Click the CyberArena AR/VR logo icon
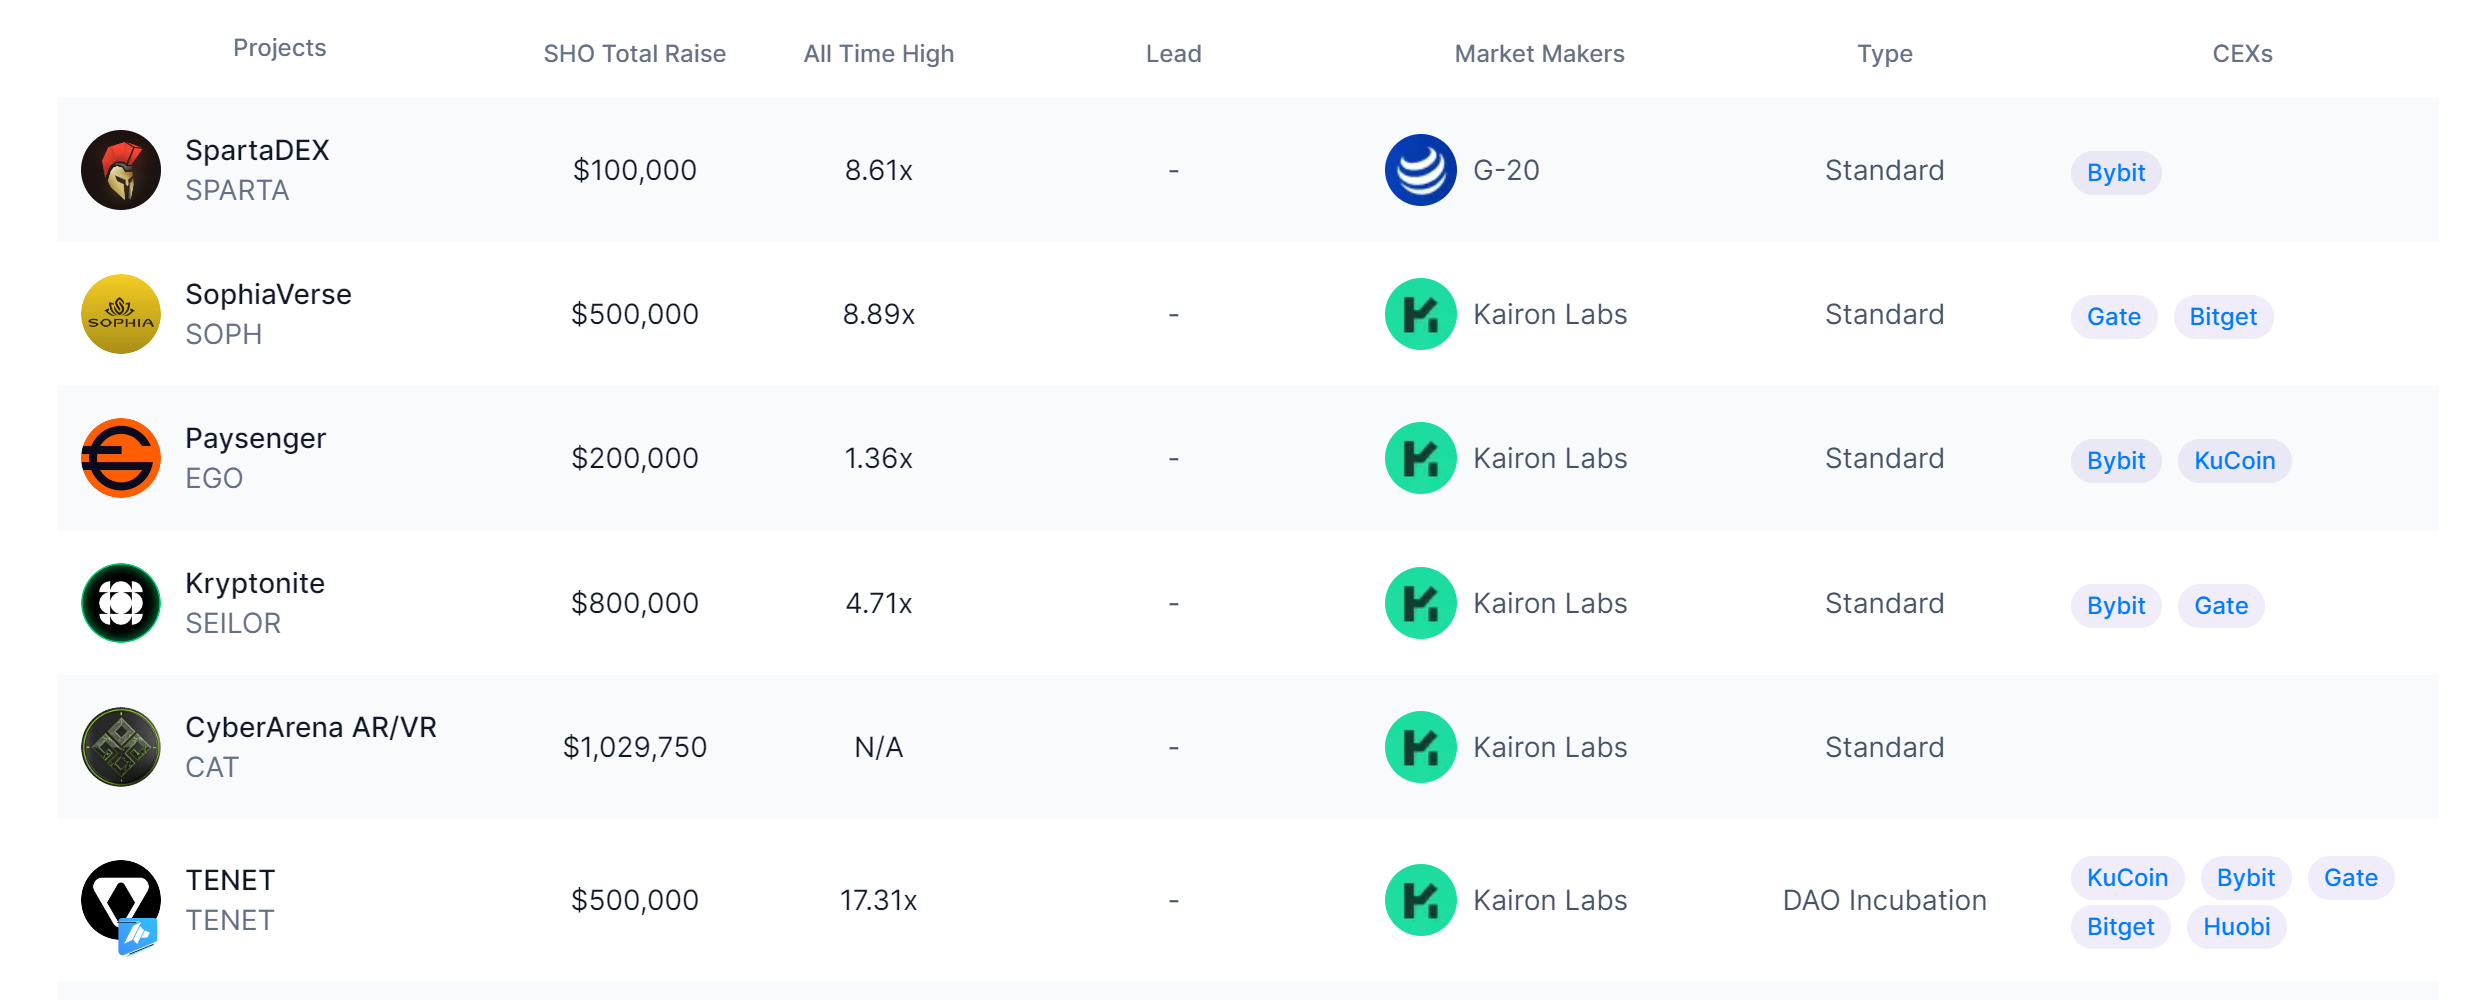 (121, 747)
